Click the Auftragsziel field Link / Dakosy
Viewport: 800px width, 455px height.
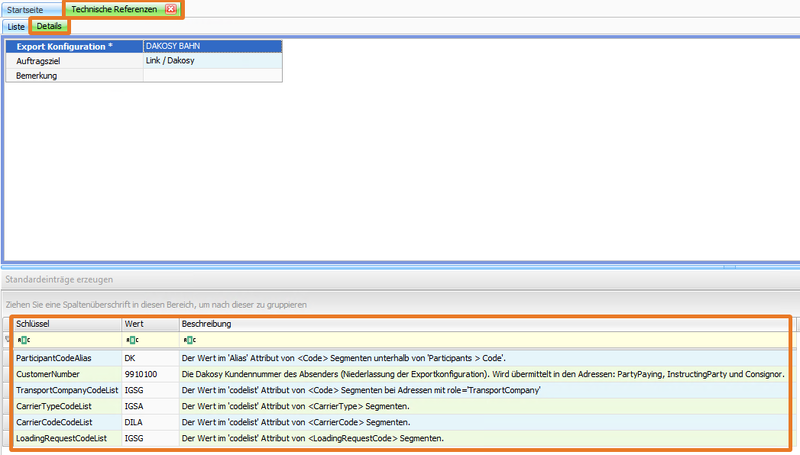click(212, 61)
